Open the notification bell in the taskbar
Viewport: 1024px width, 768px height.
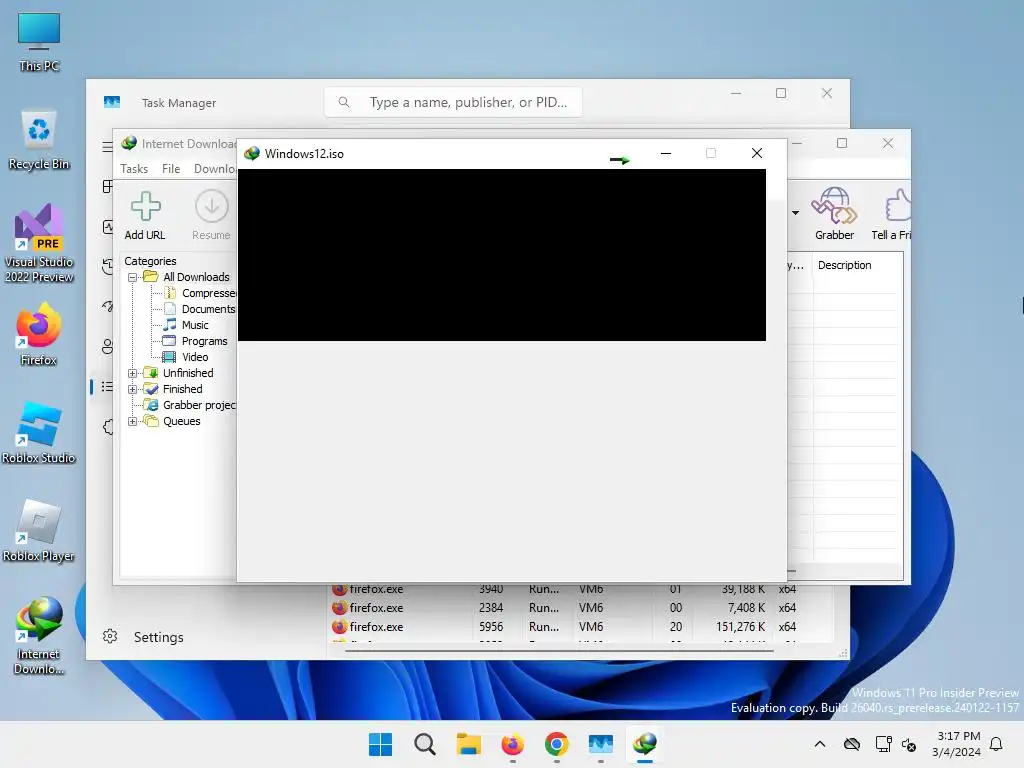click(996, 744)
